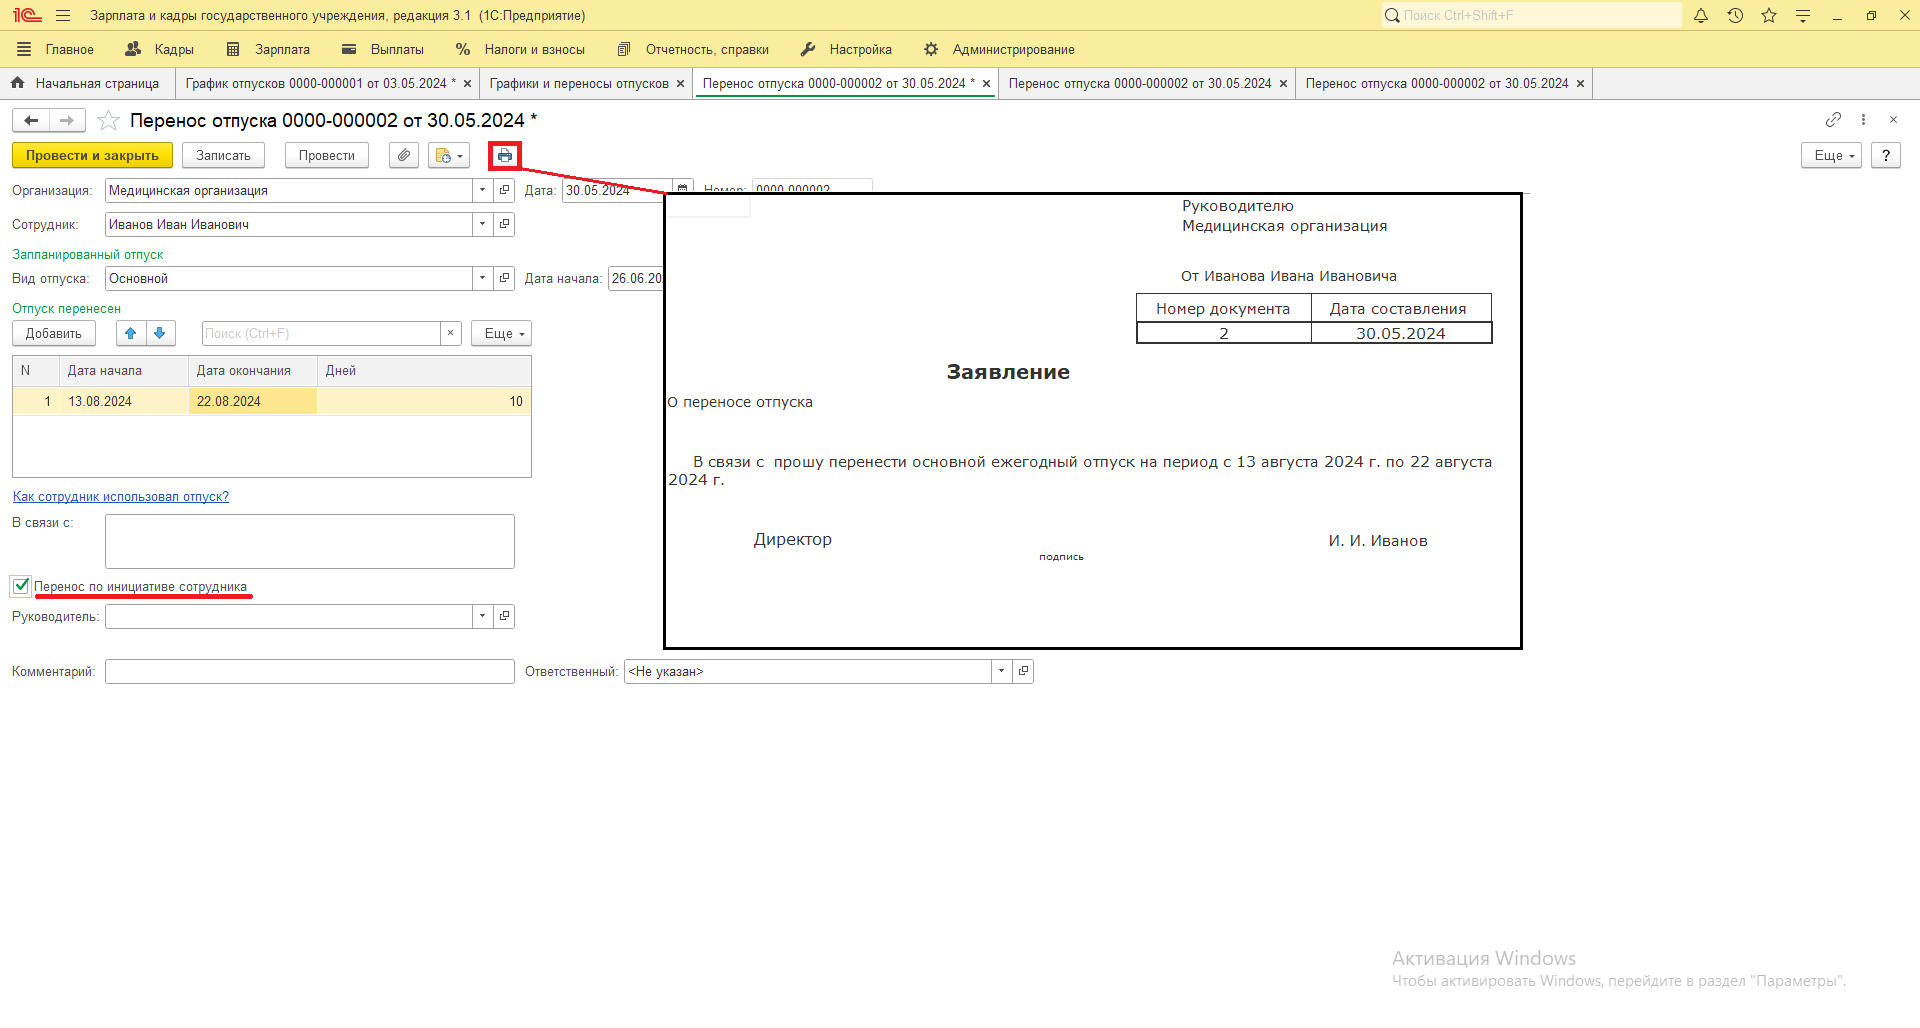Open link Как сотрудник использовал отпуск?
The height and width of the screenshot is (1028, 1920).
121,497
